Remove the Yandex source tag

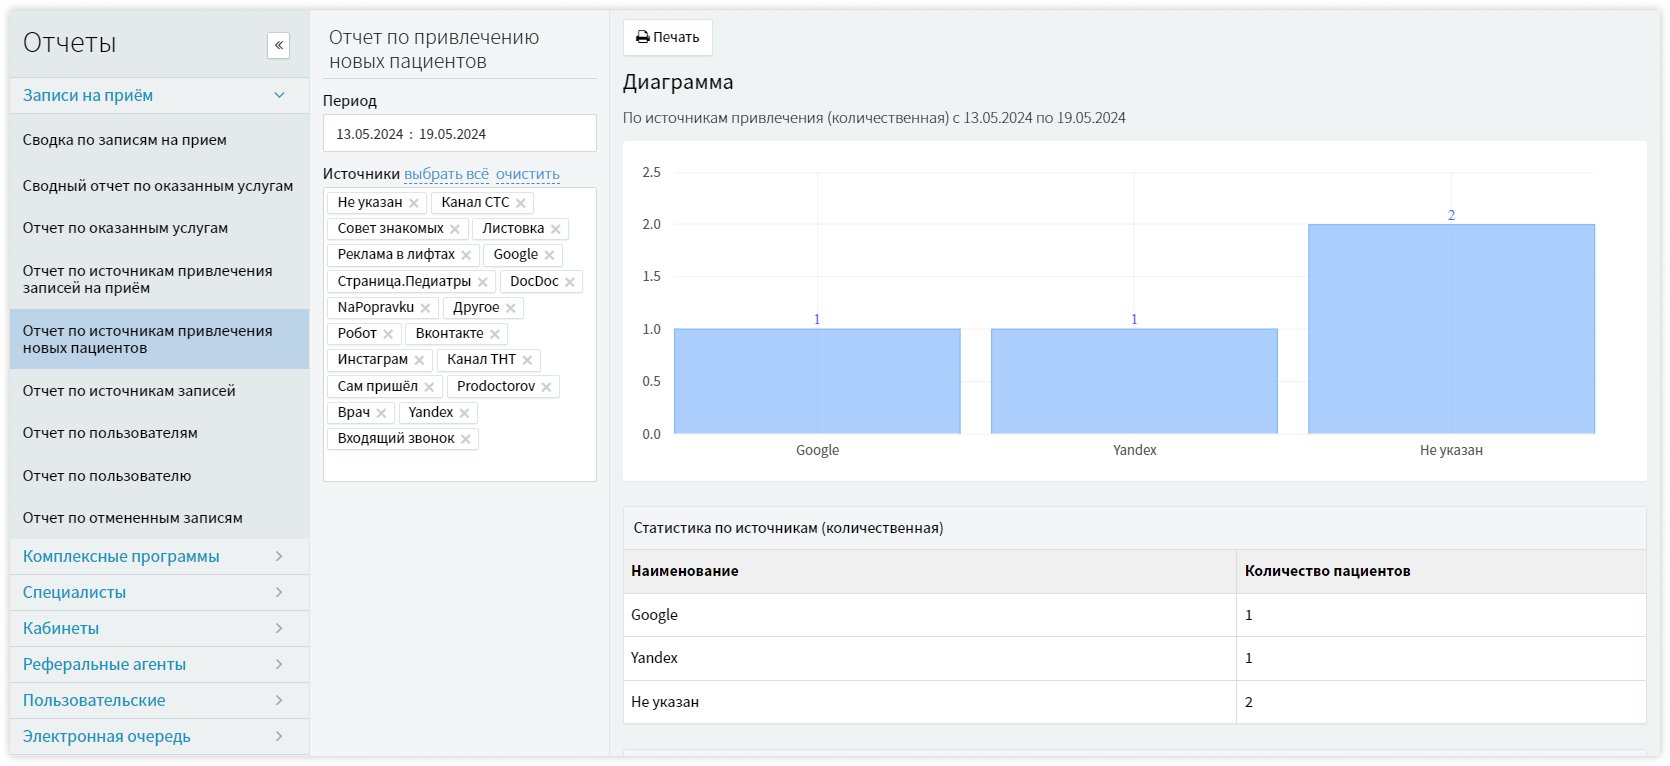point(464,413)
